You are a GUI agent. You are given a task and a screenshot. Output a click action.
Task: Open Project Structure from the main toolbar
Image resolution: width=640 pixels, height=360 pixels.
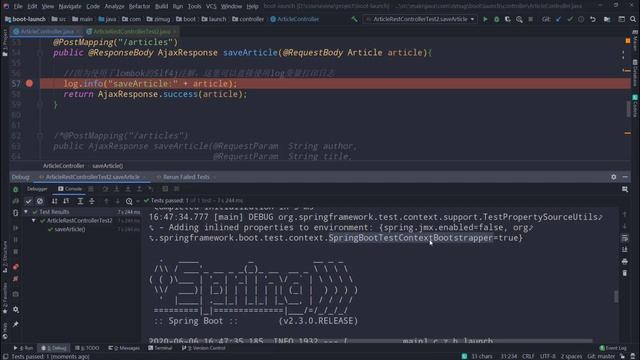(607, 19)
